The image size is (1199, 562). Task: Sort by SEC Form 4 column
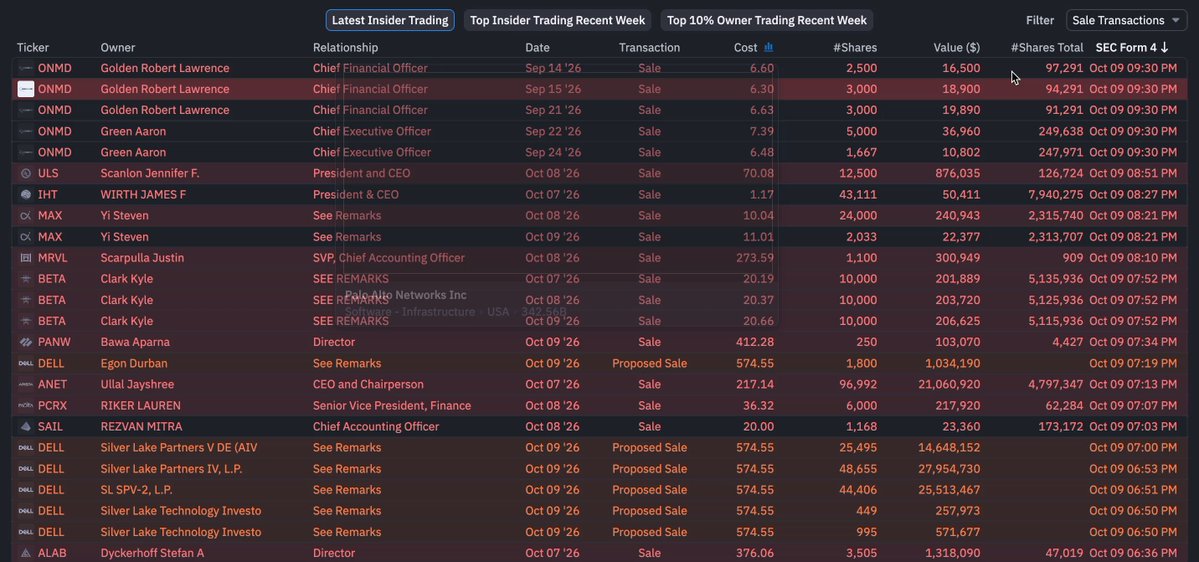(1132, 47)
